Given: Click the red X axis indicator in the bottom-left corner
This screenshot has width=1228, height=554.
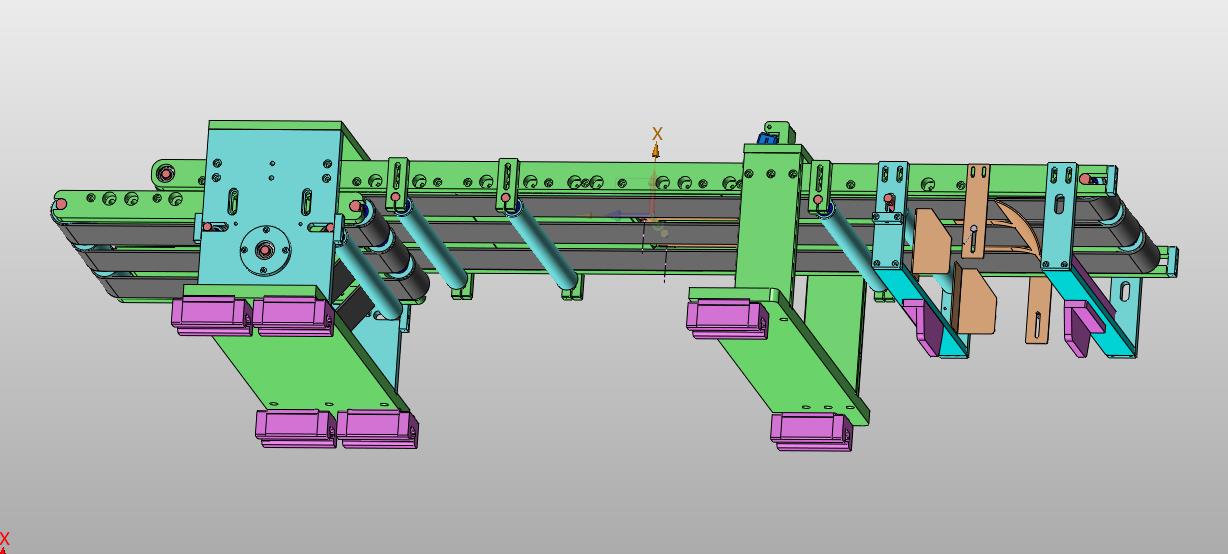Looking at the screenshot, I should coord(5,541).
